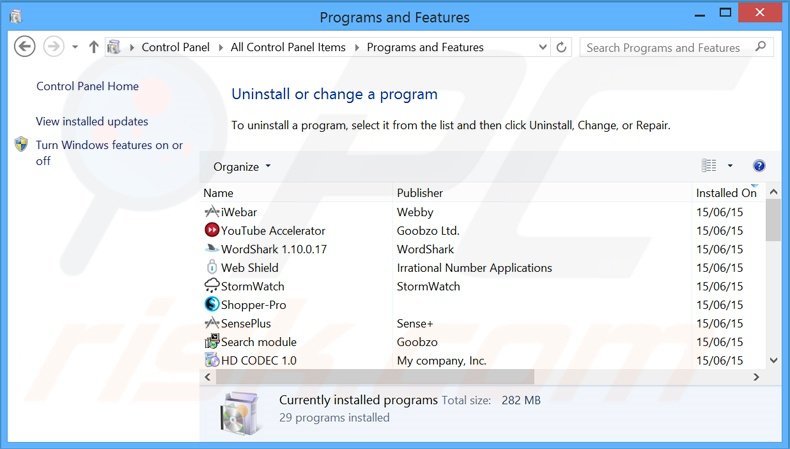This screenshot has width=790, height=449.
Task: Go back with the Back arrow
Action: click(24, 47)
